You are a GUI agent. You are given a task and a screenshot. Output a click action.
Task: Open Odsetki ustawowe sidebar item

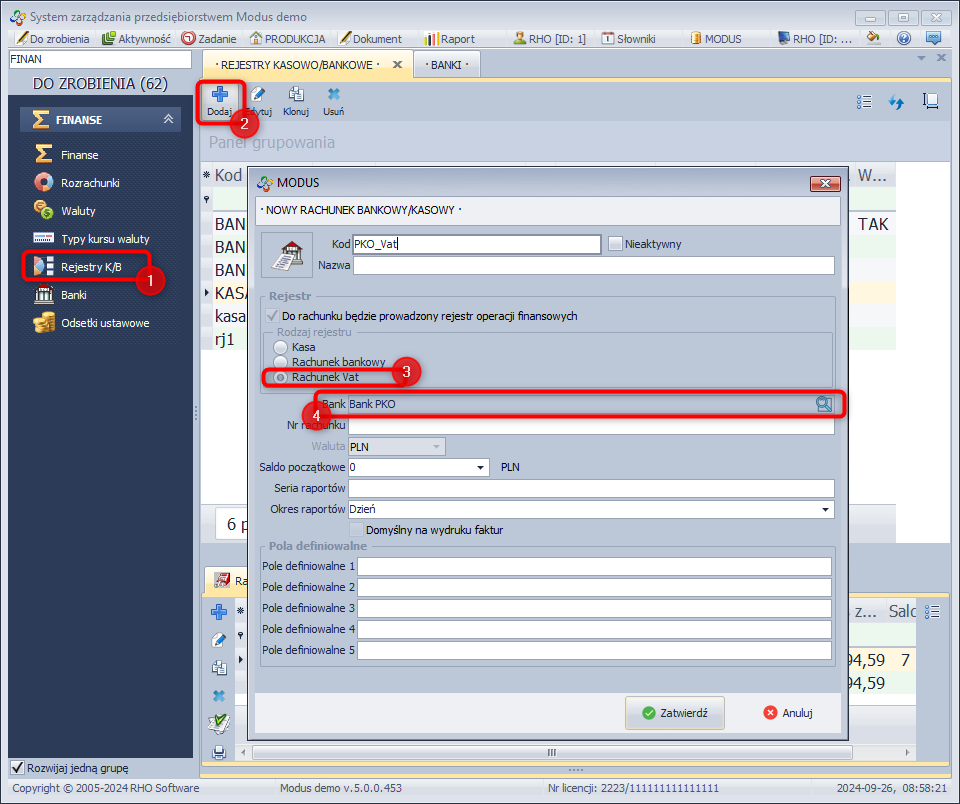coord(105,324)
